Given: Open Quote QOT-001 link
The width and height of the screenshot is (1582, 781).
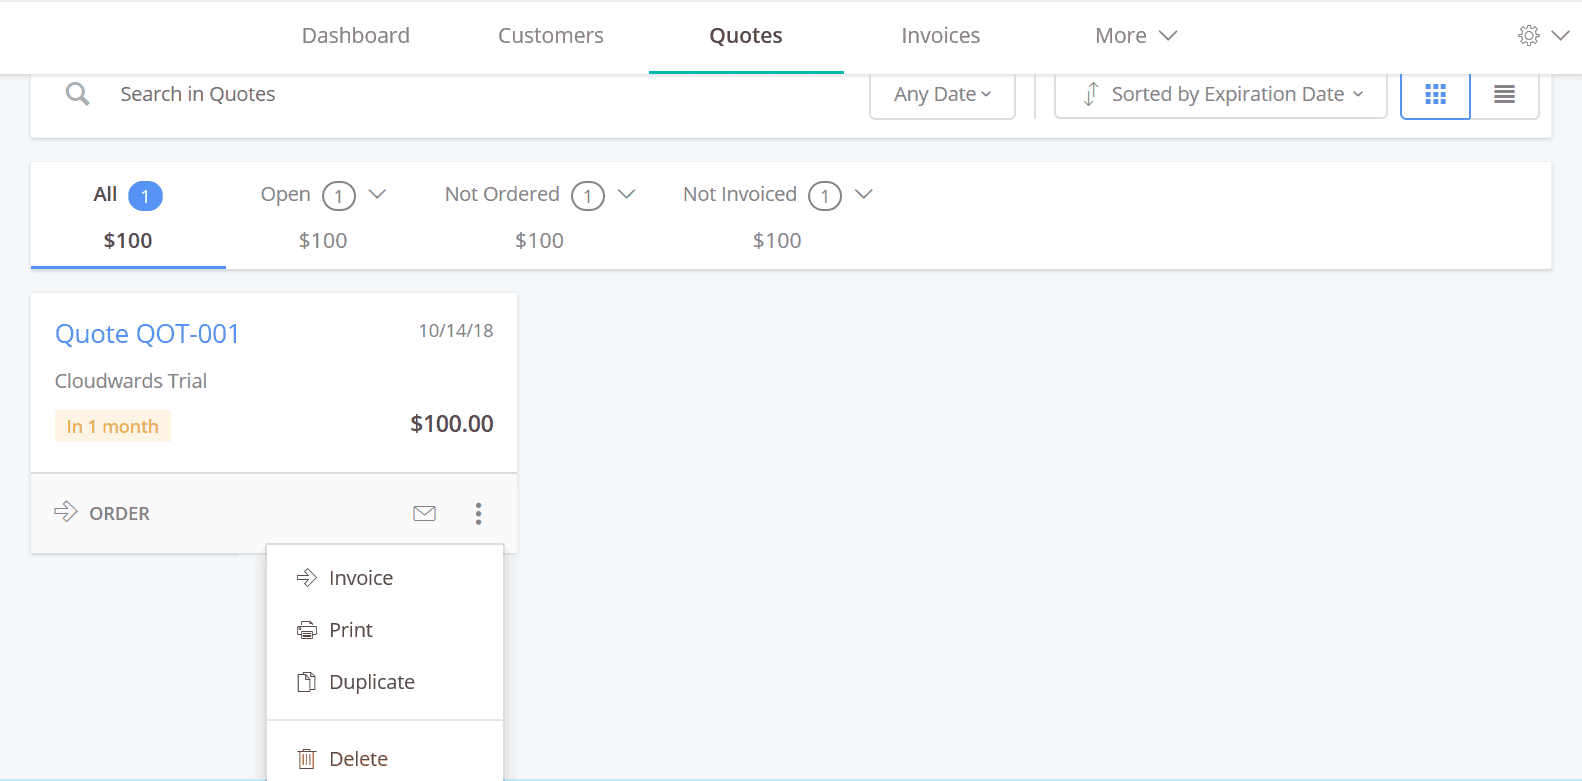Looking at the screenshot, I should pyautogui.click(x=147, y=334).
